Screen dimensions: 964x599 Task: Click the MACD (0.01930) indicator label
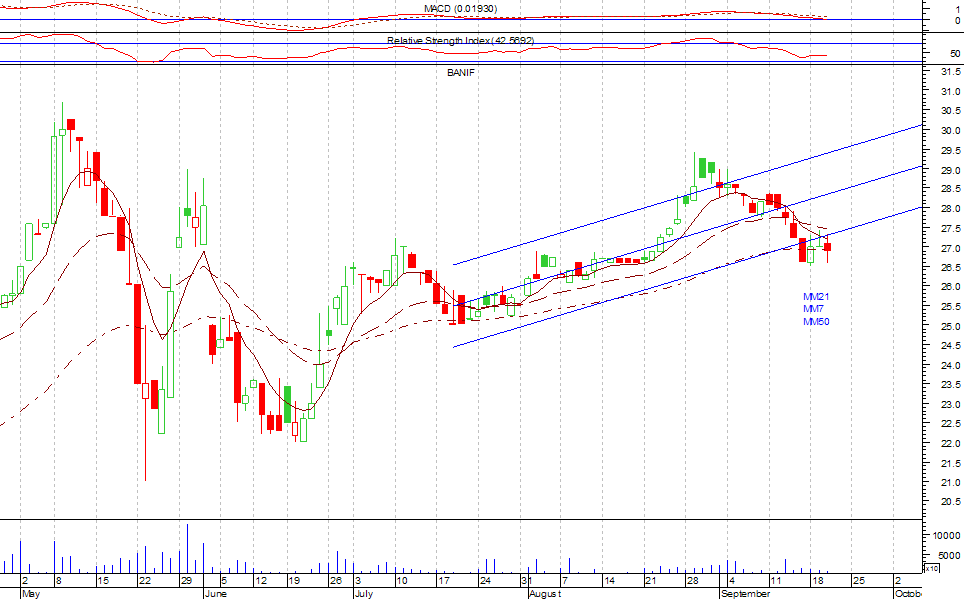[460, 9]
